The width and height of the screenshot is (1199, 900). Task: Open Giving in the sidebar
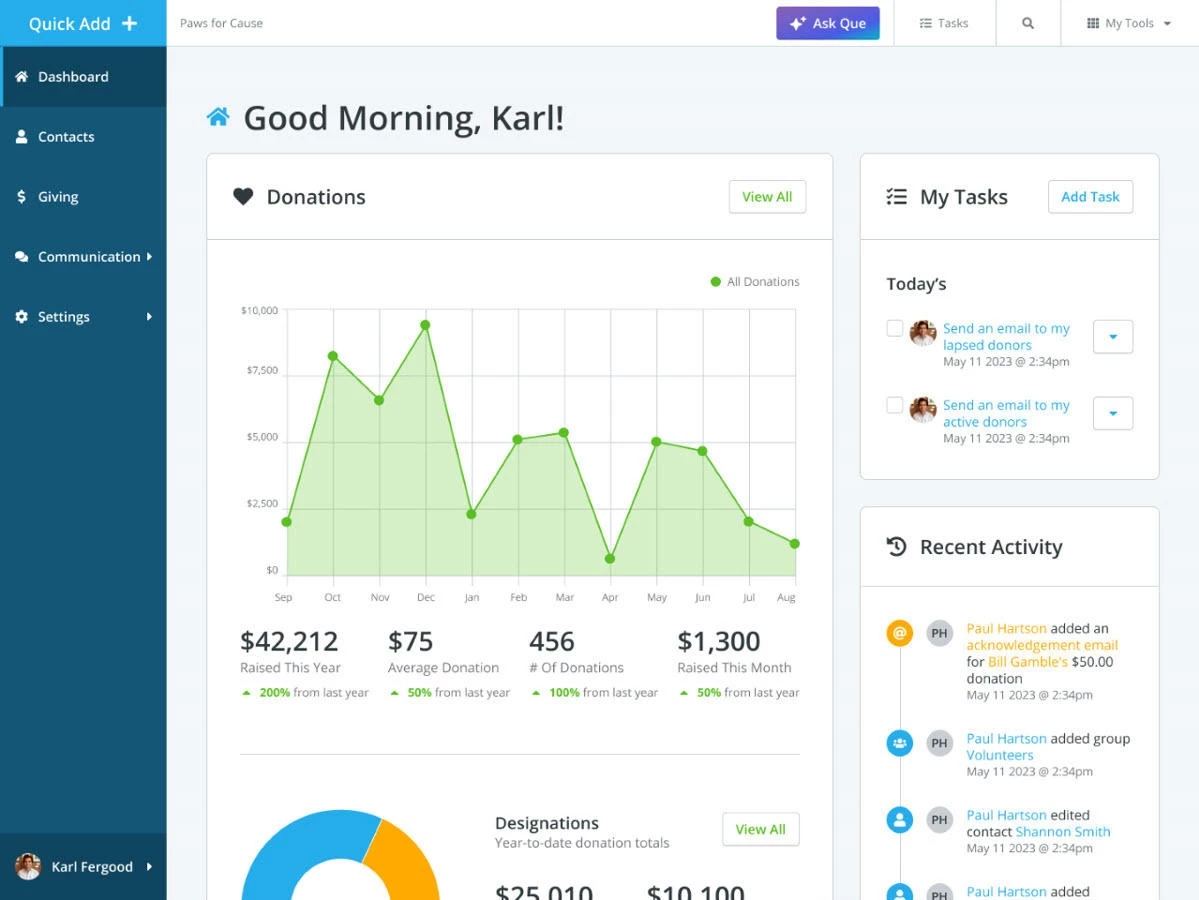coord(83,197)
